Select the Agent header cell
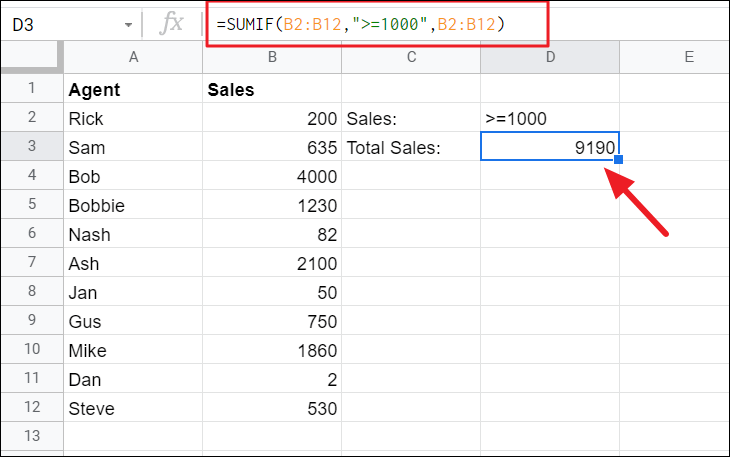Image resolution: width=730 pixels, height=457 pixels. [x=133, y=89]
